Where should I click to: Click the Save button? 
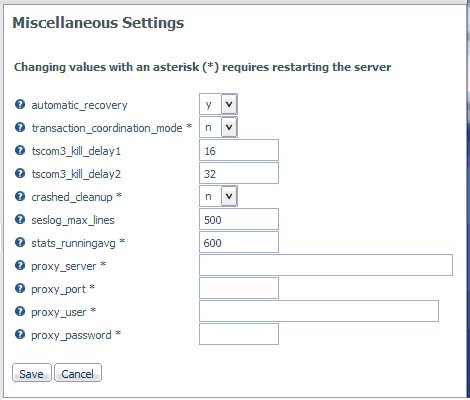coord(32,373)
